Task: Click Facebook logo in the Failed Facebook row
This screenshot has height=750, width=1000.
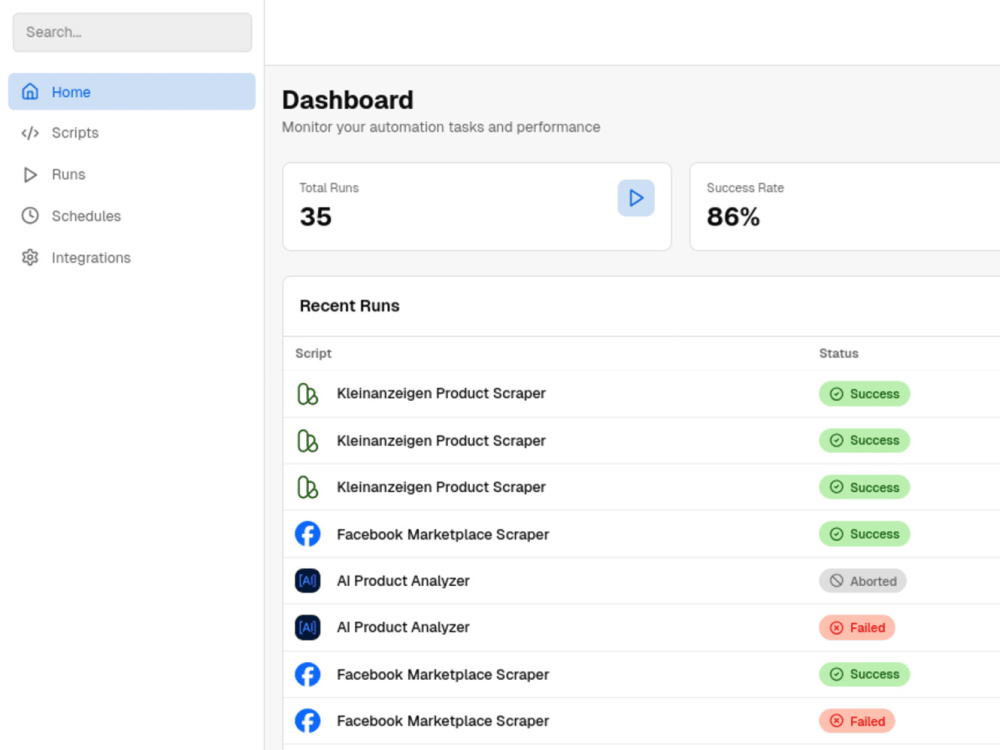Action: [x=307, y=721]
